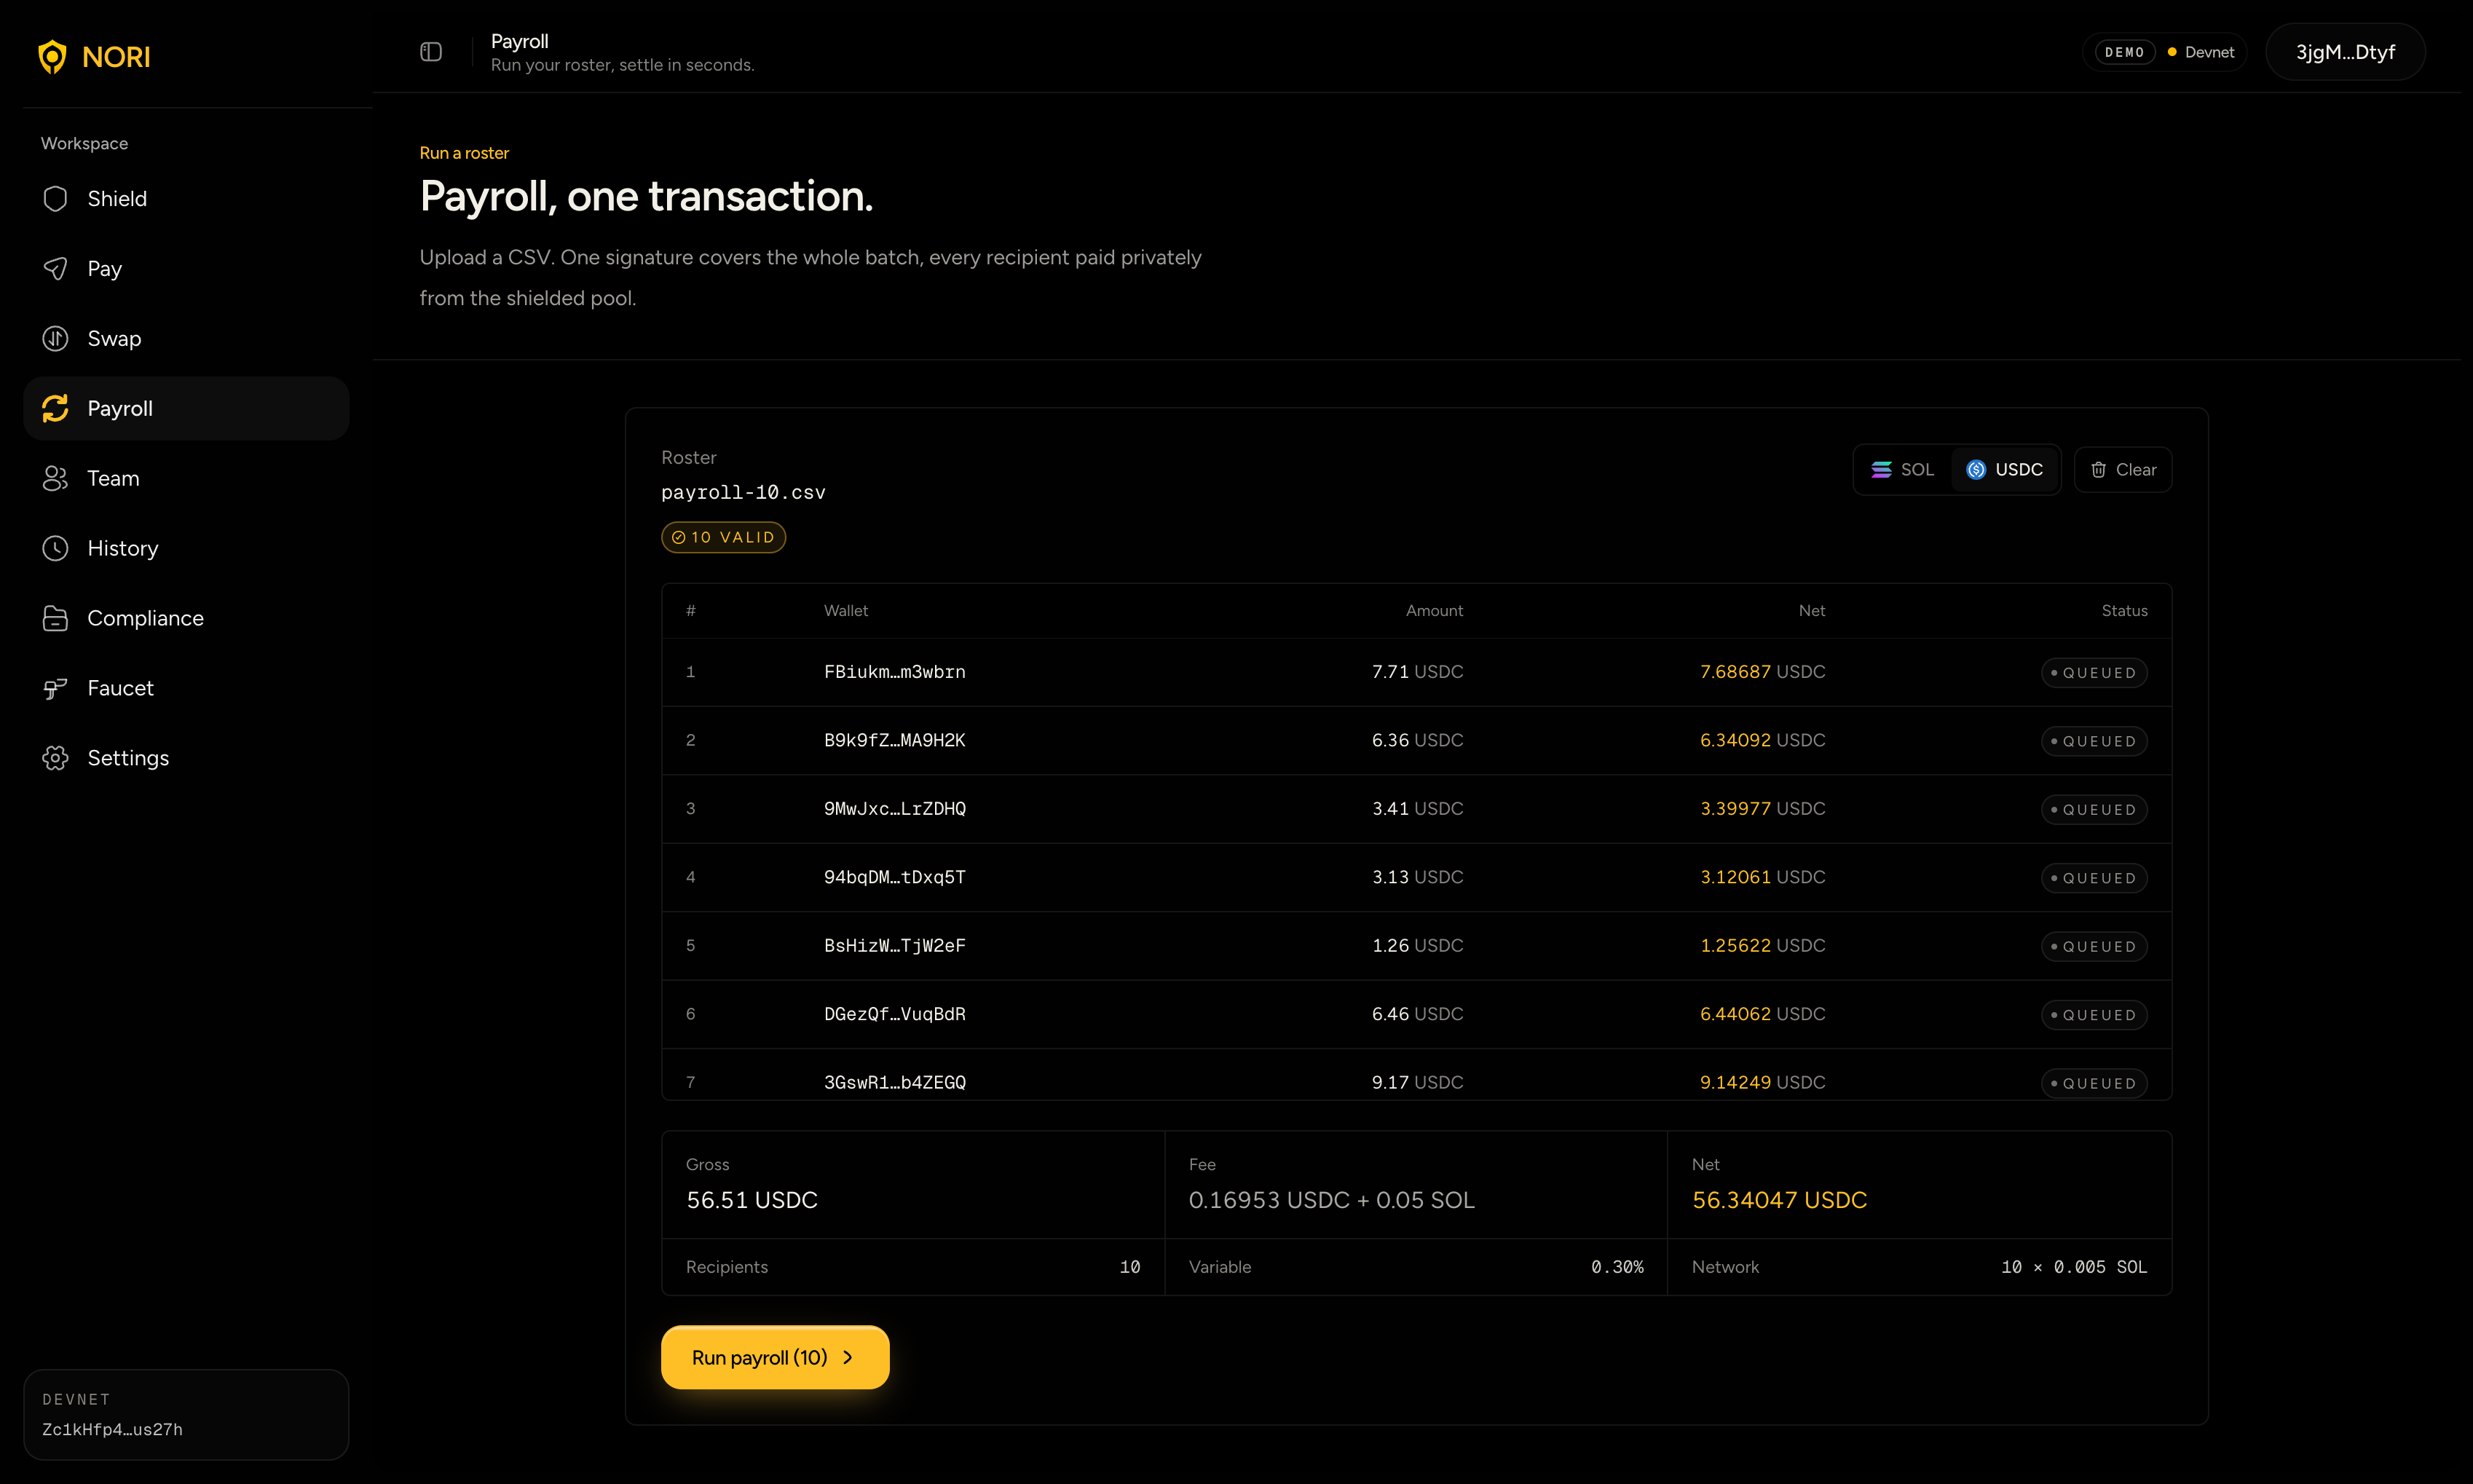Open the Faucet page

click(186, 688)
